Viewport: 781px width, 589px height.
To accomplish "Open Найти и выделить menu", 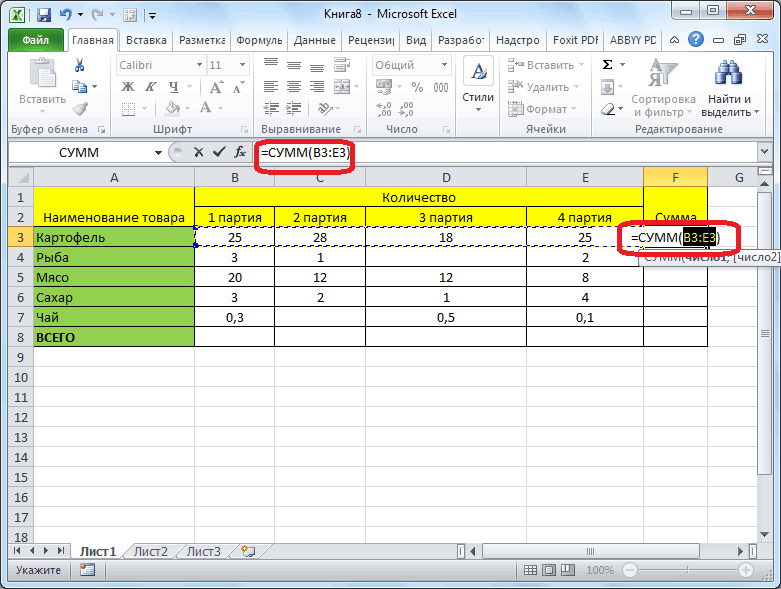I will click(730, 88).
